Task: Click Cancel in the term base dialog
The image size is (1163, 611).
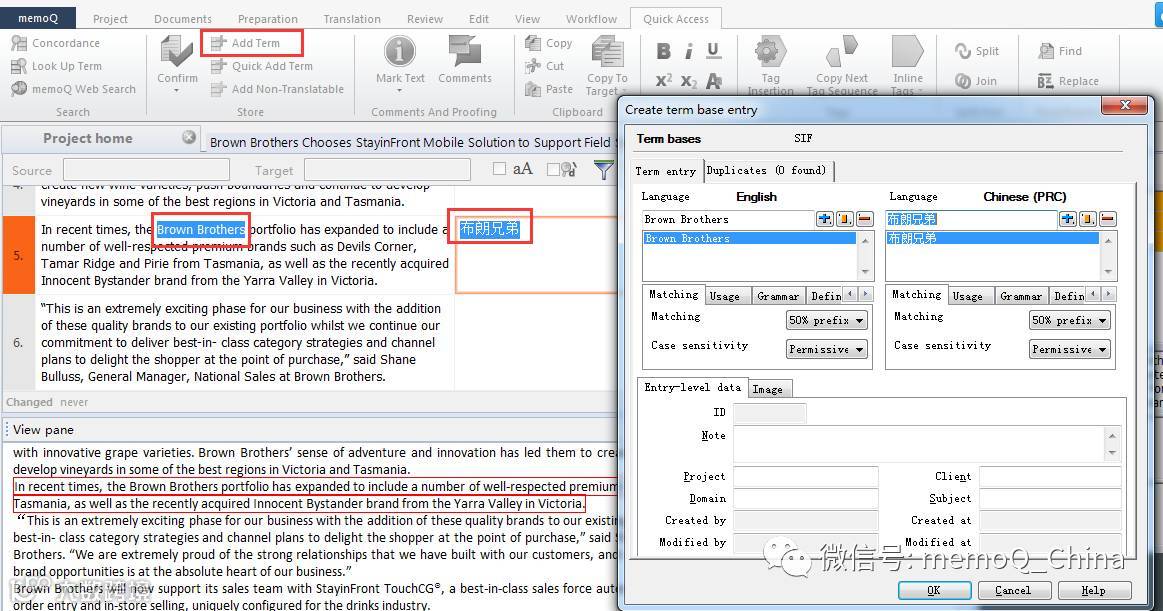Action: click(x=1013, y=590)
